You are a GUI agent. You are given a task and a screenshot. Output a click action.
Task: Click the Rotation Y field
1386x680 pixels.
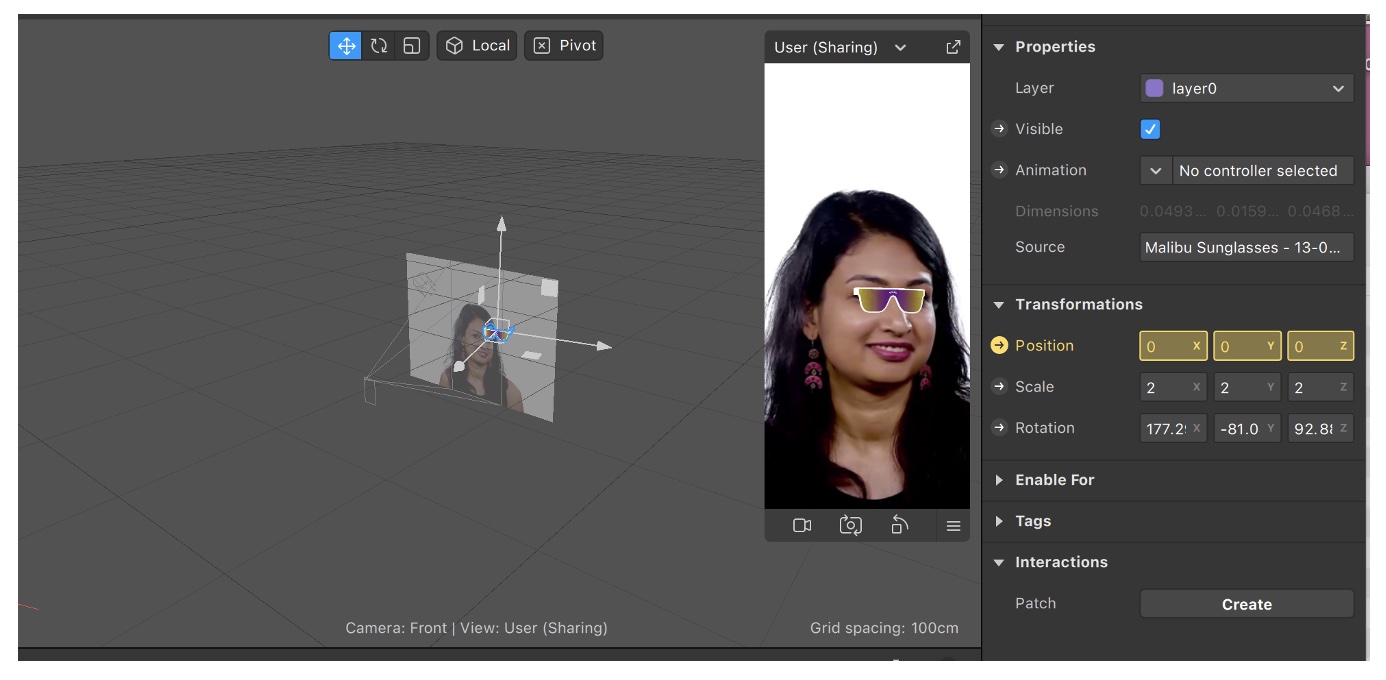(1247, 428)
